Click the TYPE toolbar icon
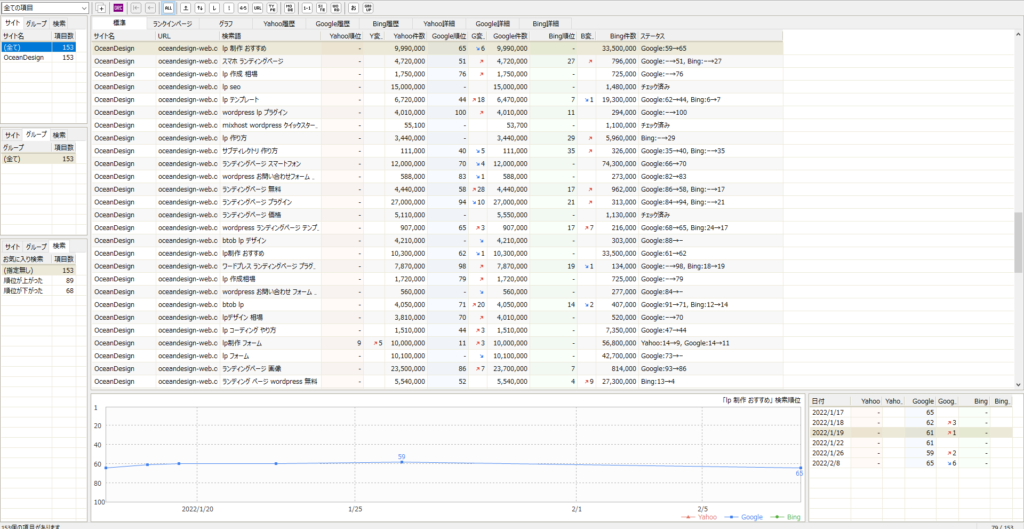1024x529 pixels. (x=272, y=8)
